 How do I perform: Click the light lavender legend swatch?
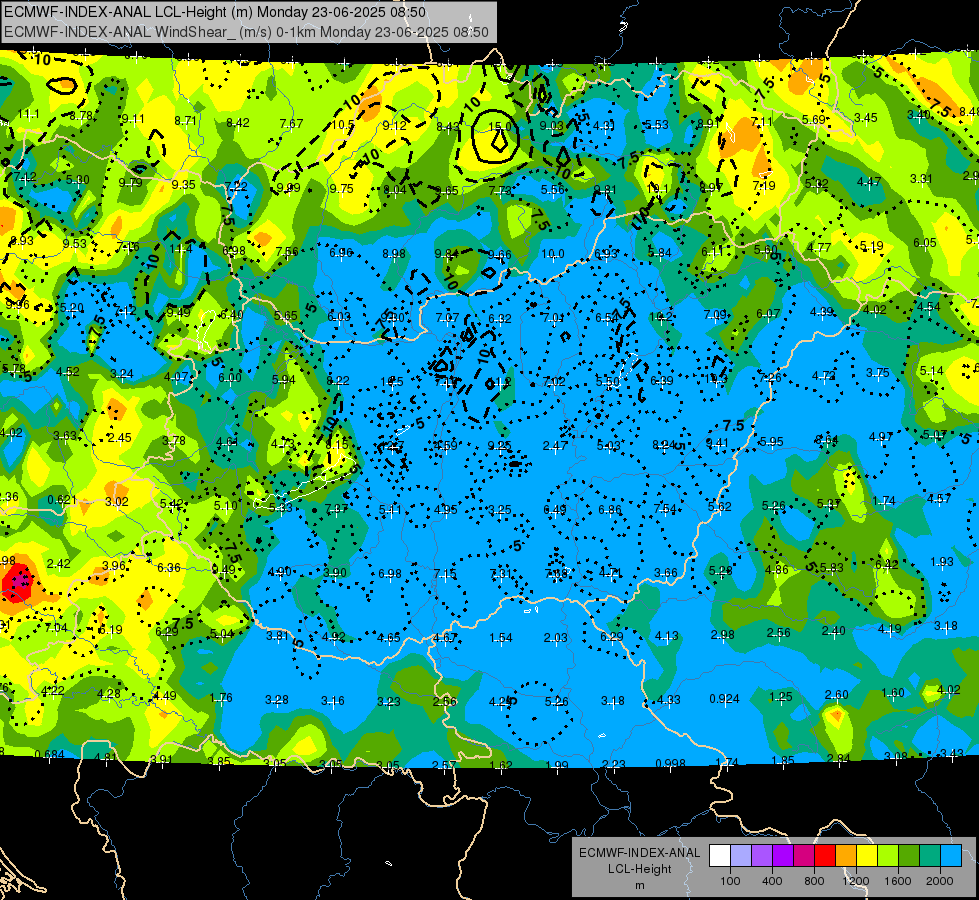click(x=741, y=855)
